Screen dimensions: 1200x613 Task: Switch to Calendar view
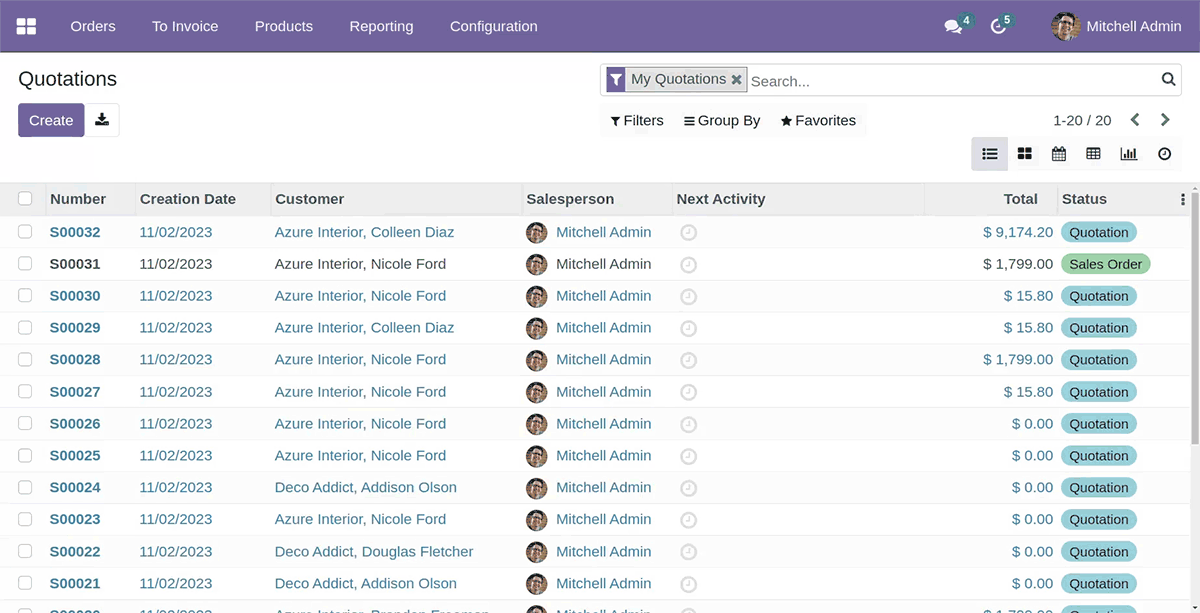click(1059, 154)
